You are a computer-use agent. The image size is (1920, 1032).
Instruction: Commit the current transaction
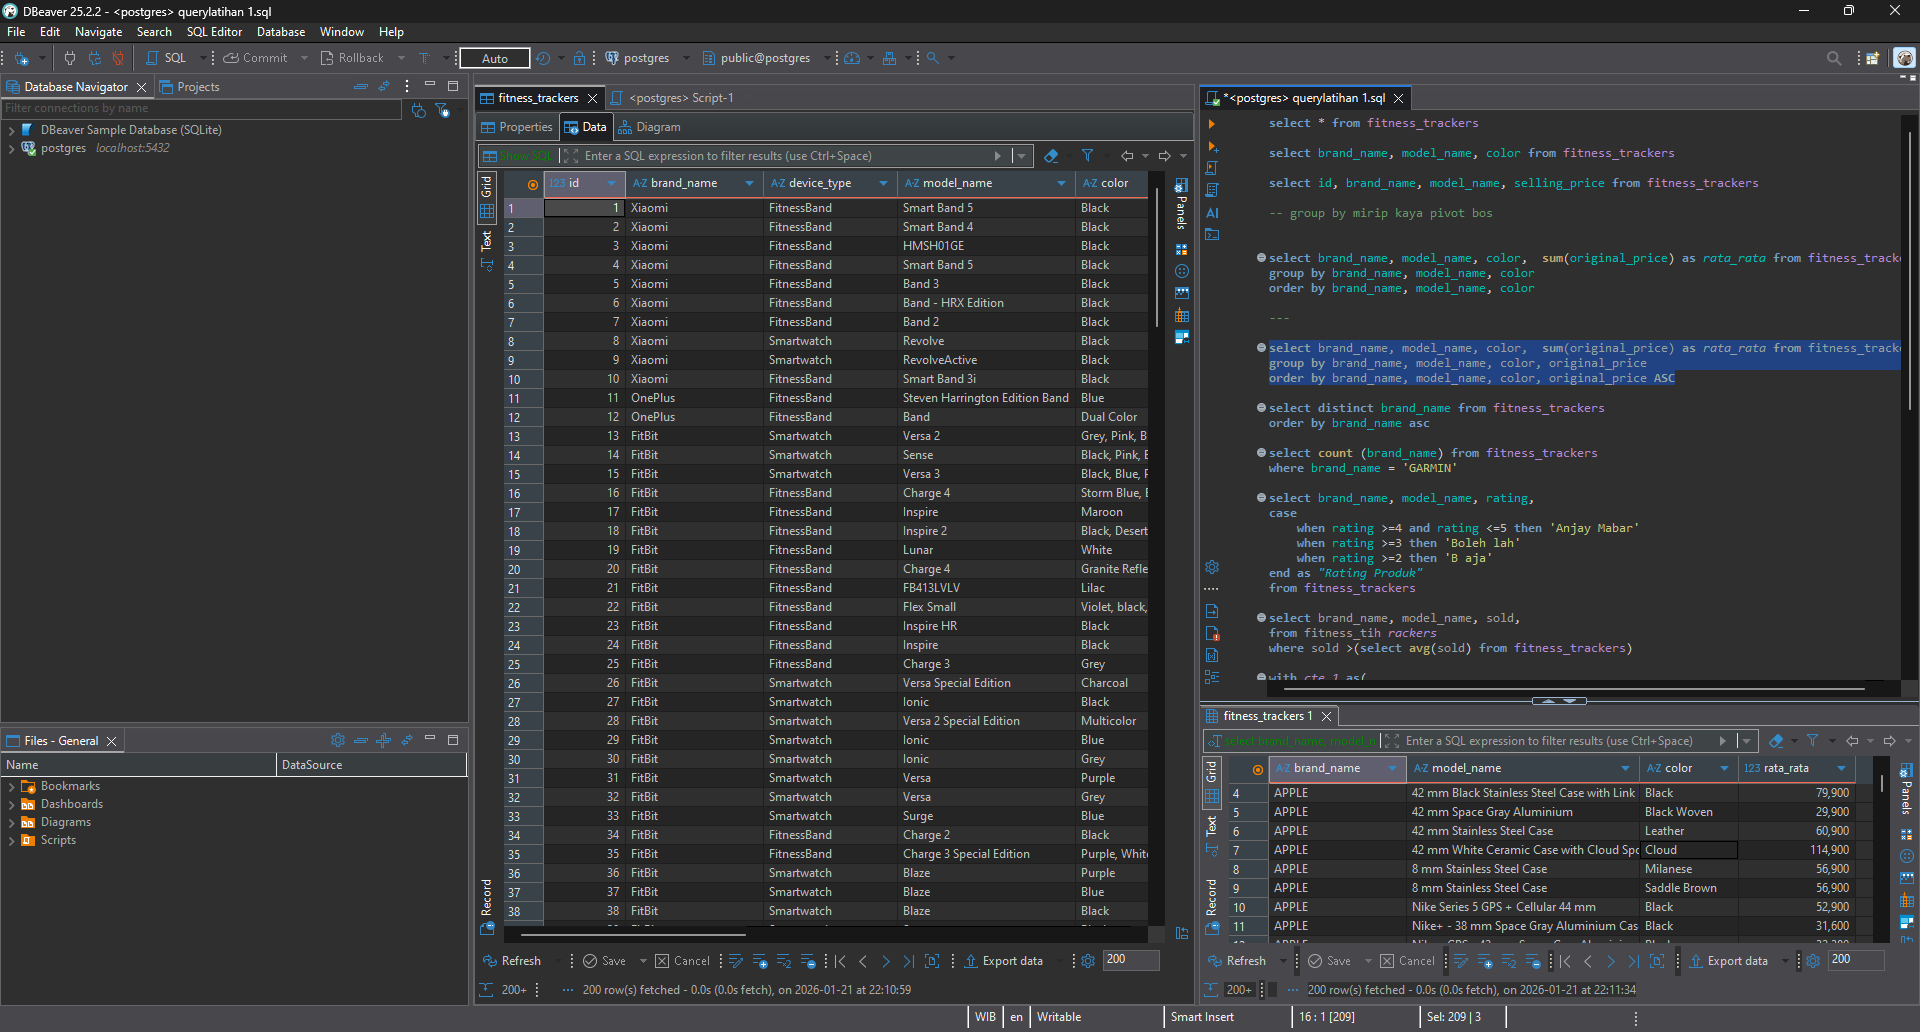coord(262,57)
